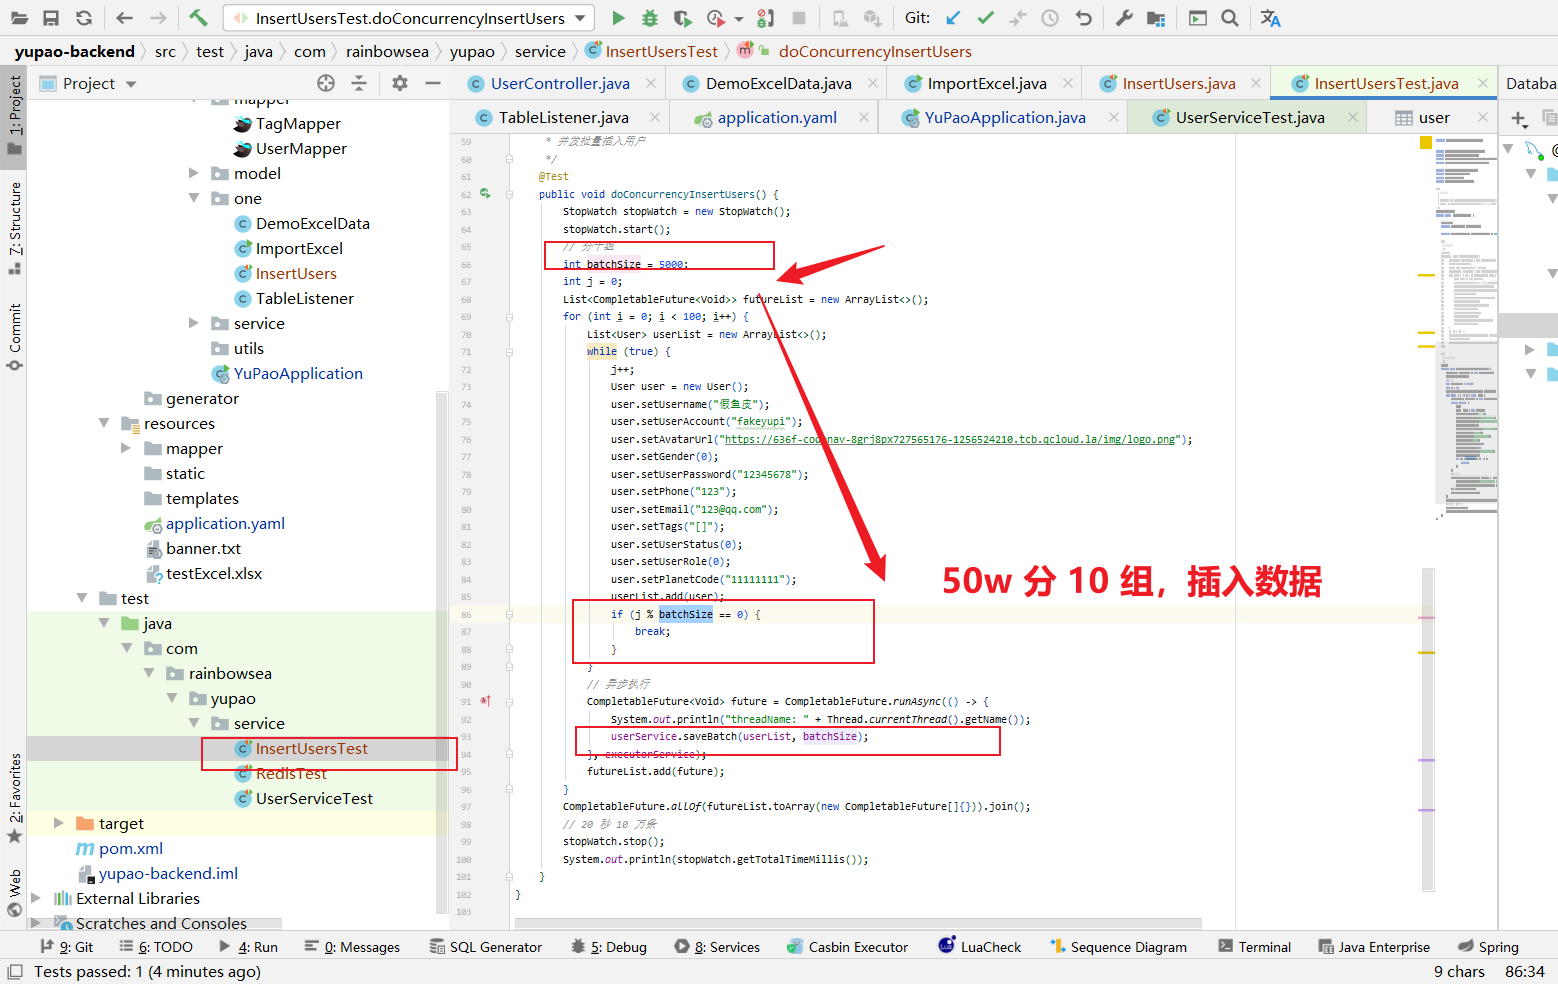Open Project panel gear settings
Viewport: 1558px width, 984px height.
tap(400, 83)
